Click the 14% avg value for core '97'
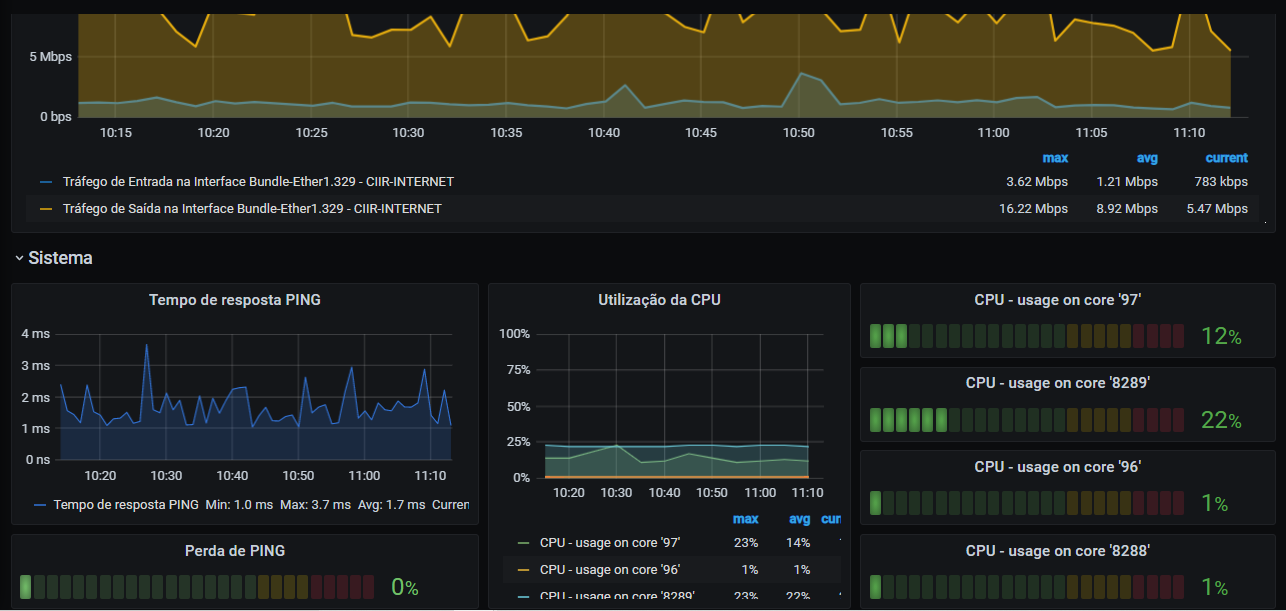1286x611 pixels. 797,543
